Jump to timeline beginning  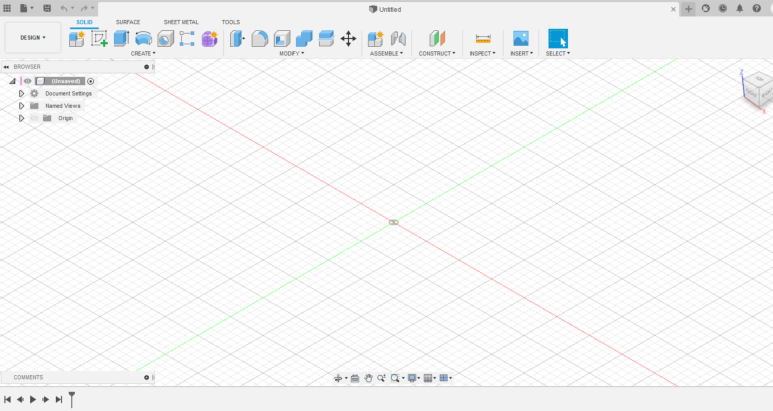[x=7, y=399]
